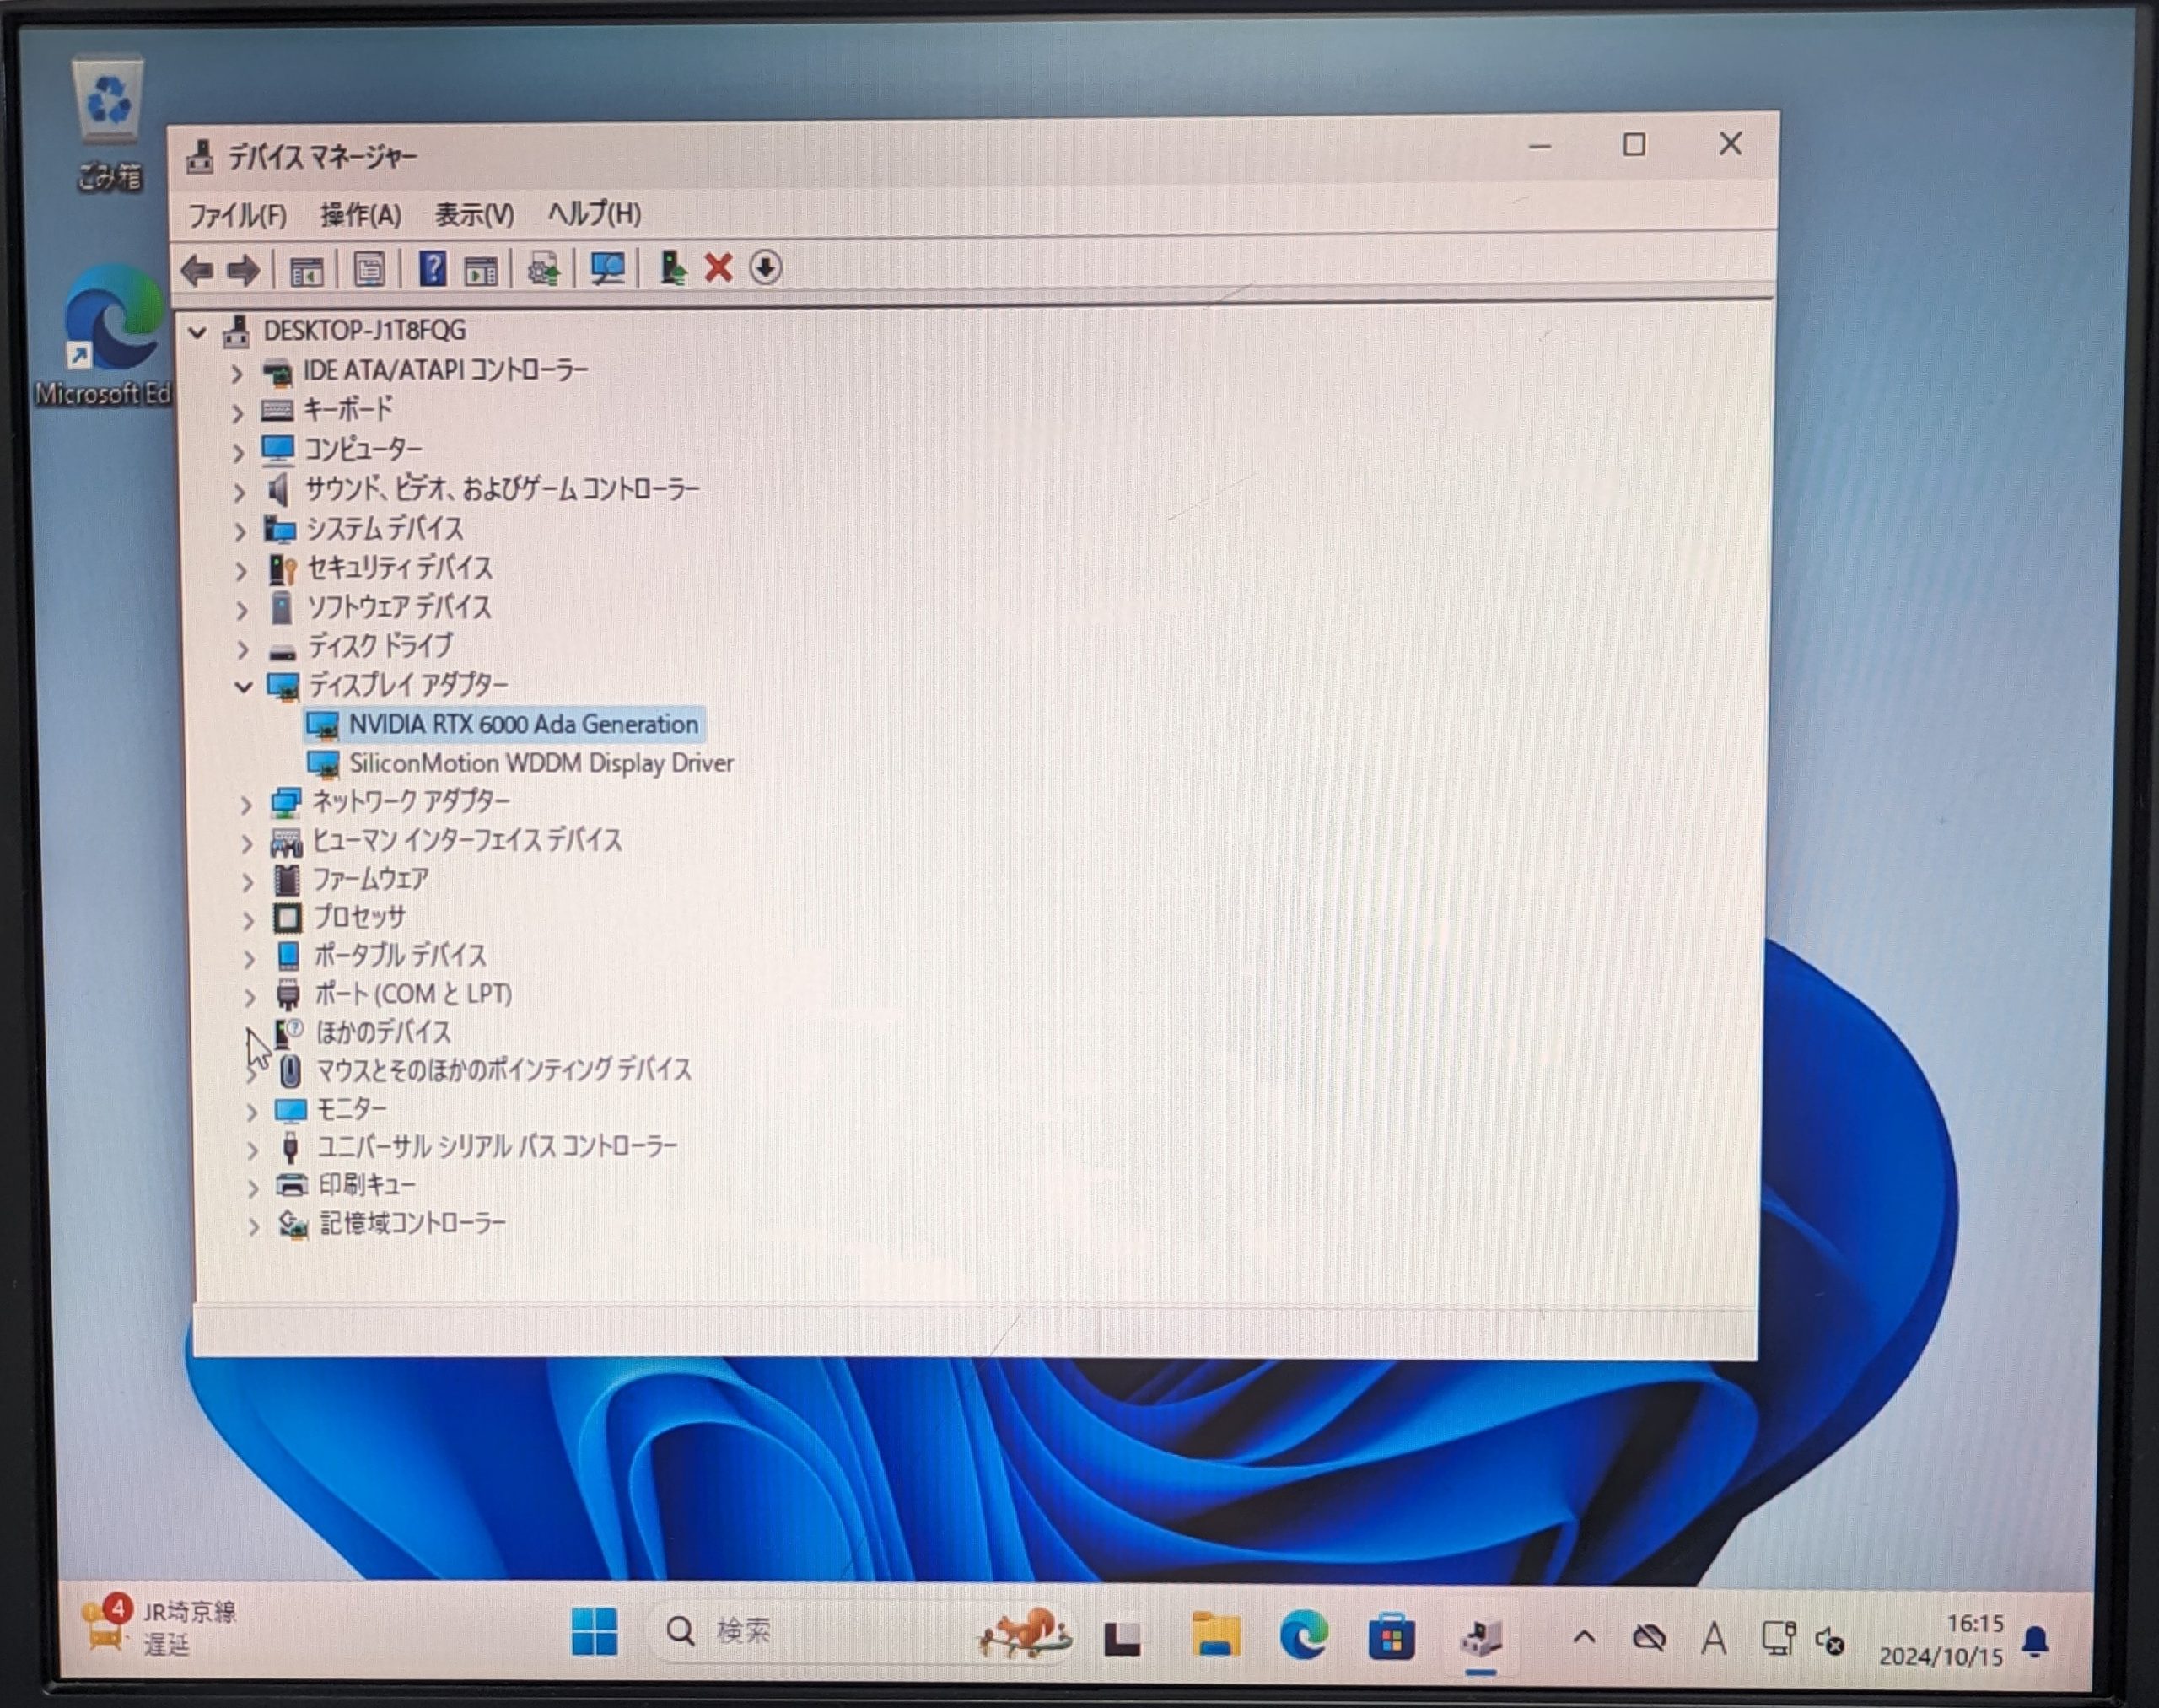Click the Disable device down-arrow icon
Screen dimensions: 2159x1708
[x=765, y=268]
